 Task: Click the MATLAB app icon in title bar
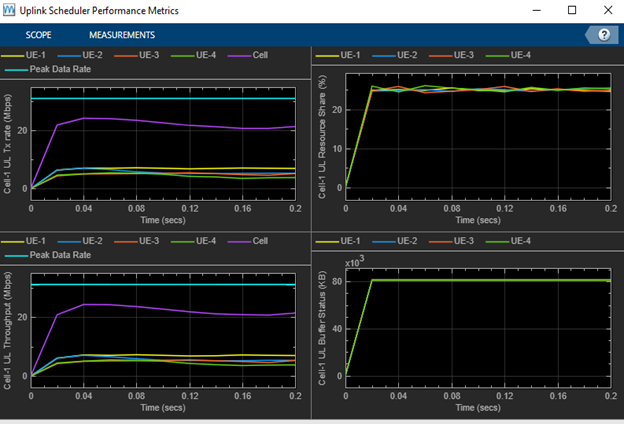[x=11, y=10]
